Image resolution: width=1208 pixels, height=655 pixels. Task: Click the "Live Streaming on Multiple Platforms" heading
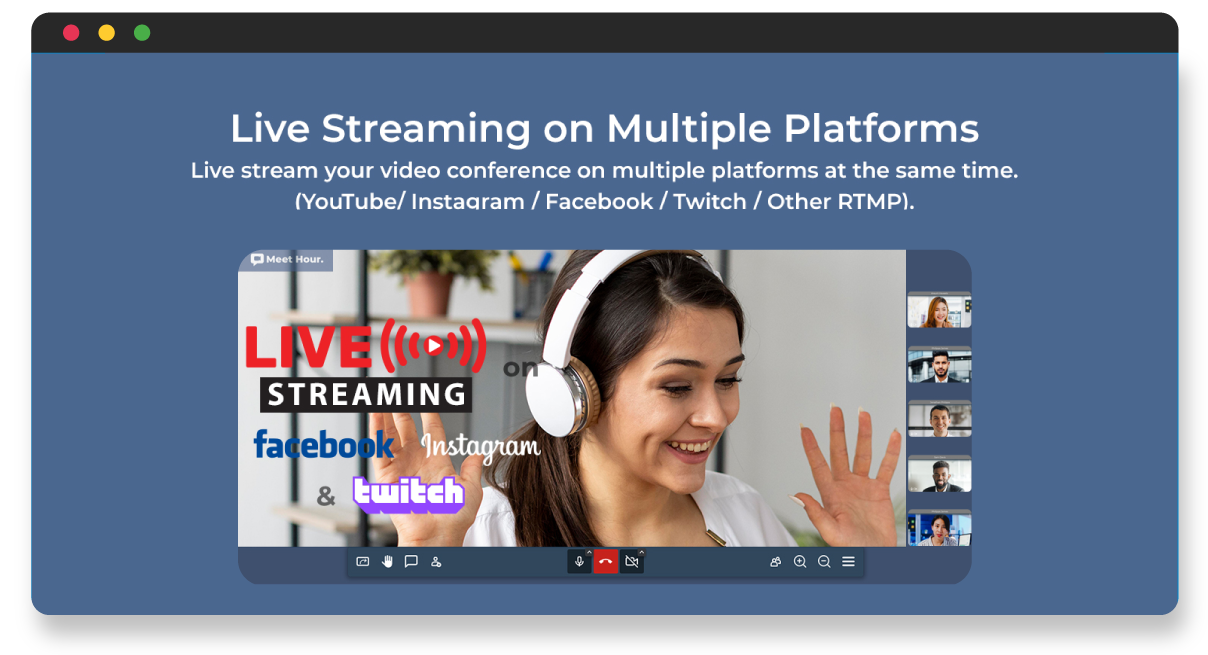click(x=604, y=128)
